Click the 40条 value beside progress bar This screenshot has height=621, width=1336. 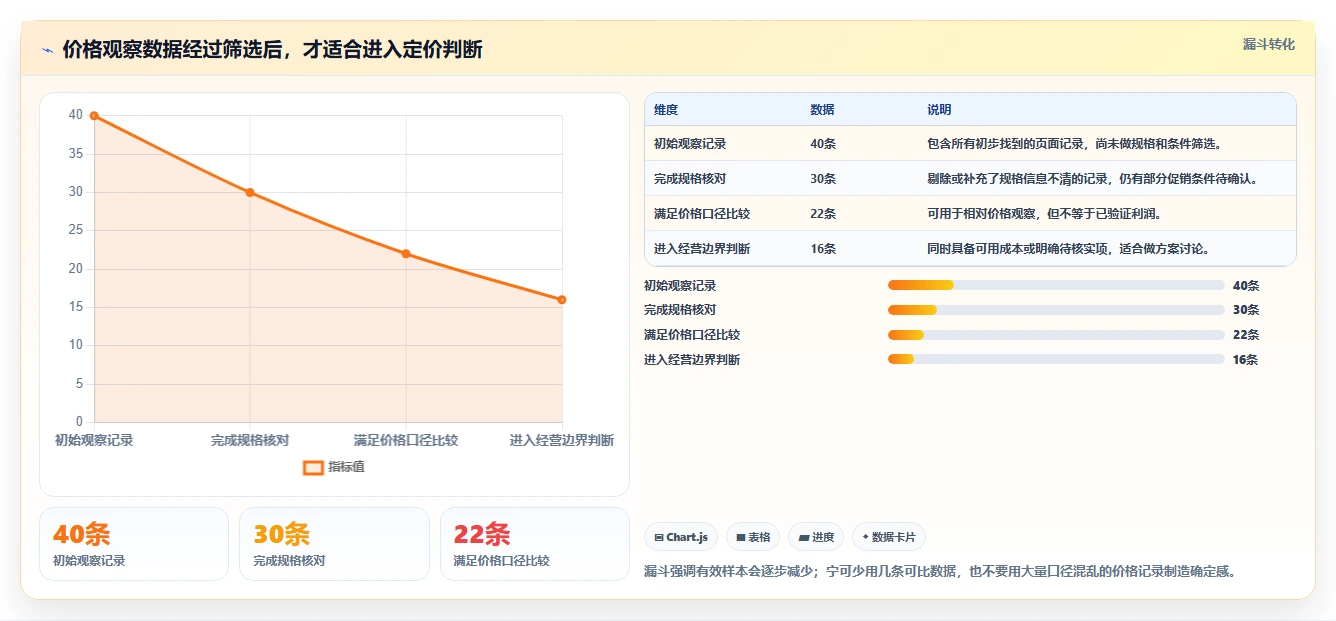click(x=1246, y=286)
